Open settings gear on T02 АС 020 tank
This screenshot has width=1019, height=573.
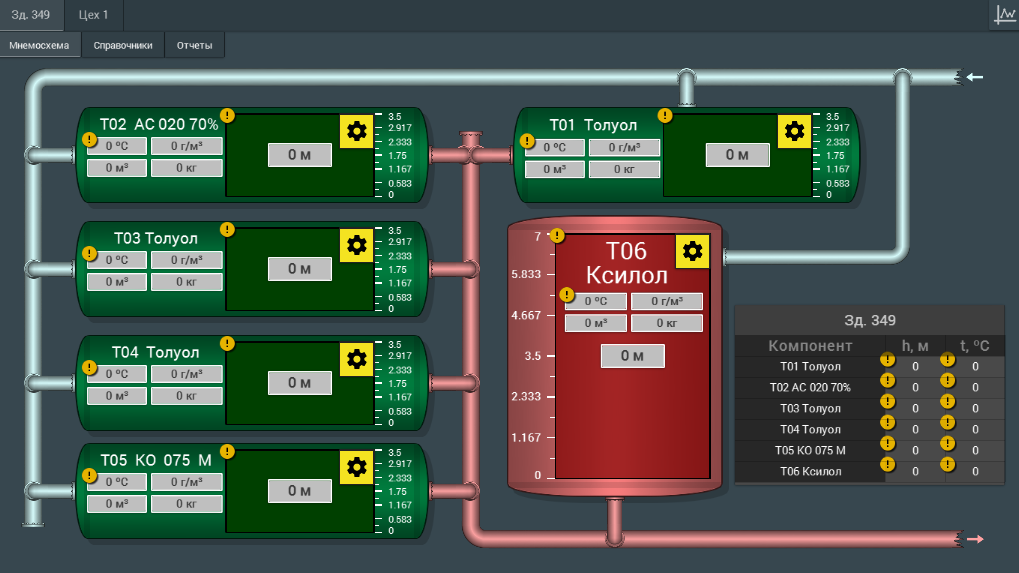pyautogui.click(x=356, y=132)
